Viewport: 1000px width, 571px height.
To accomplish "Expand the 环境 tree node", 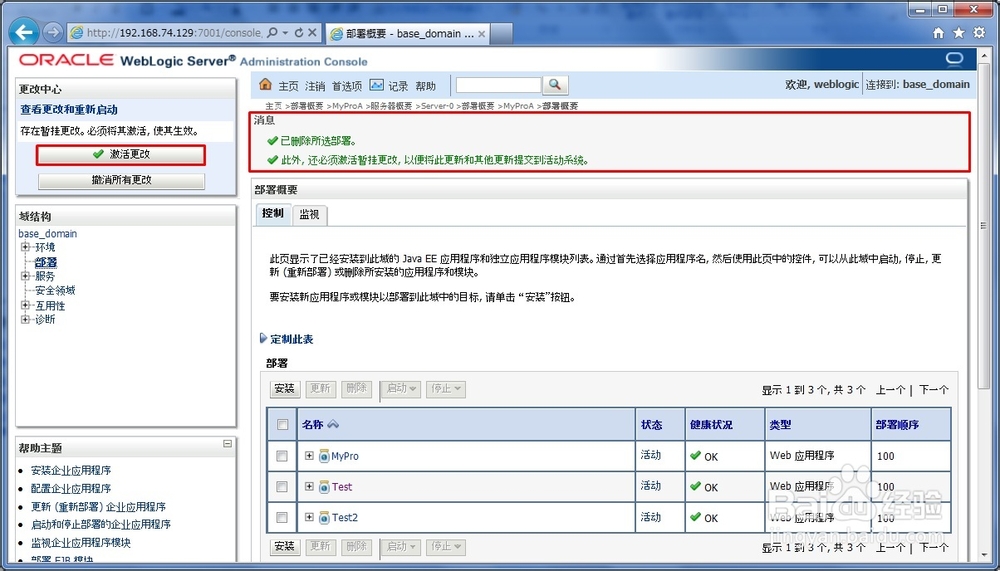I will [25, 247].
